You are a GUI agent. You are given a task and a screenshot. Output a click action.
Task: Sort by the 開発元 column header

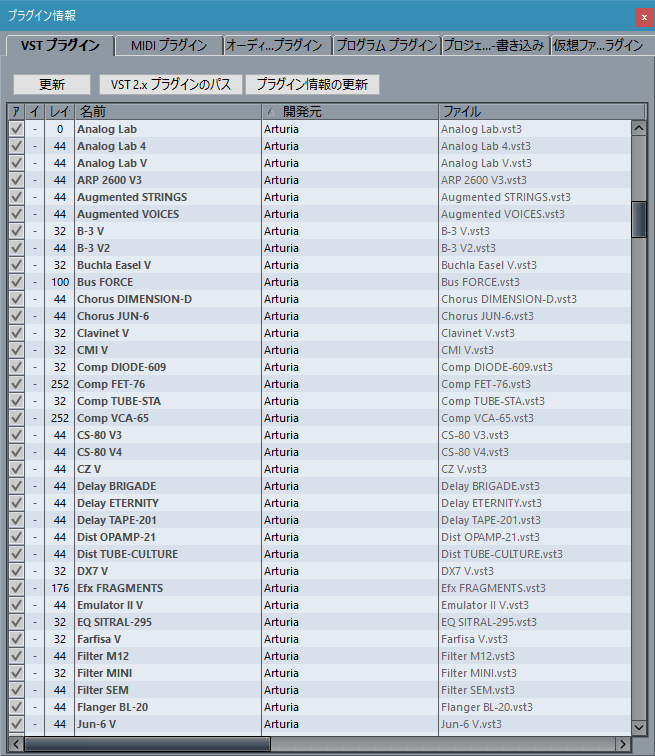pos(350,112)
